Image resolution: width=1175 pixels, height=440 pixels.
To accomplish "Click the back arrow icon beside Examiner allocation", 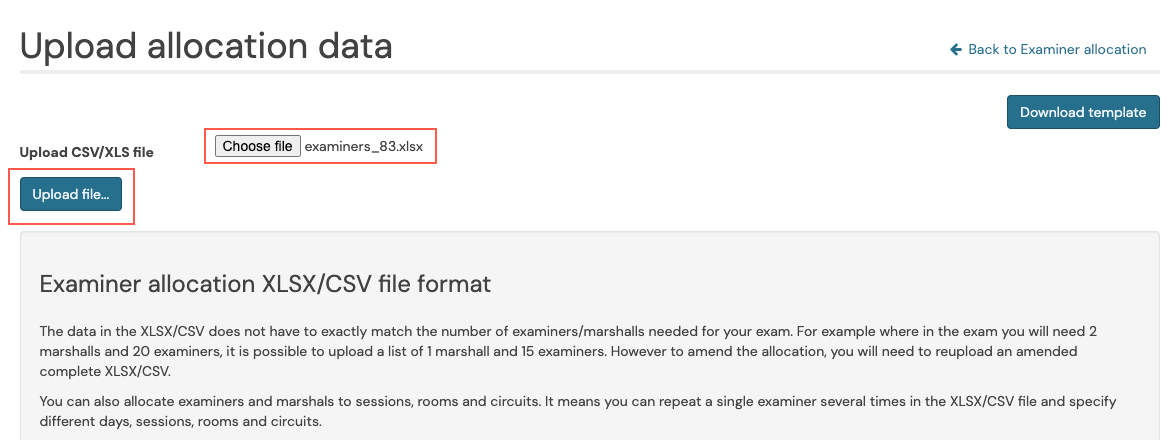I will (x=955, y=49).
